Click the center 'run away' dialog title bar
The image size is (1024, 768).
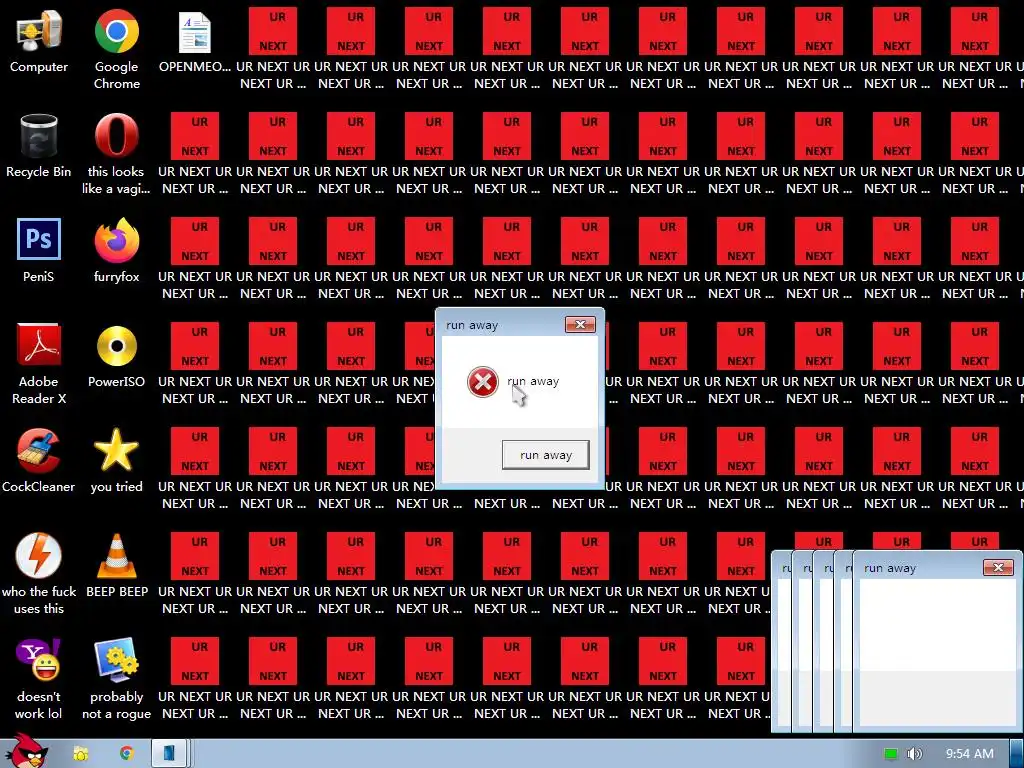[500, 325]
